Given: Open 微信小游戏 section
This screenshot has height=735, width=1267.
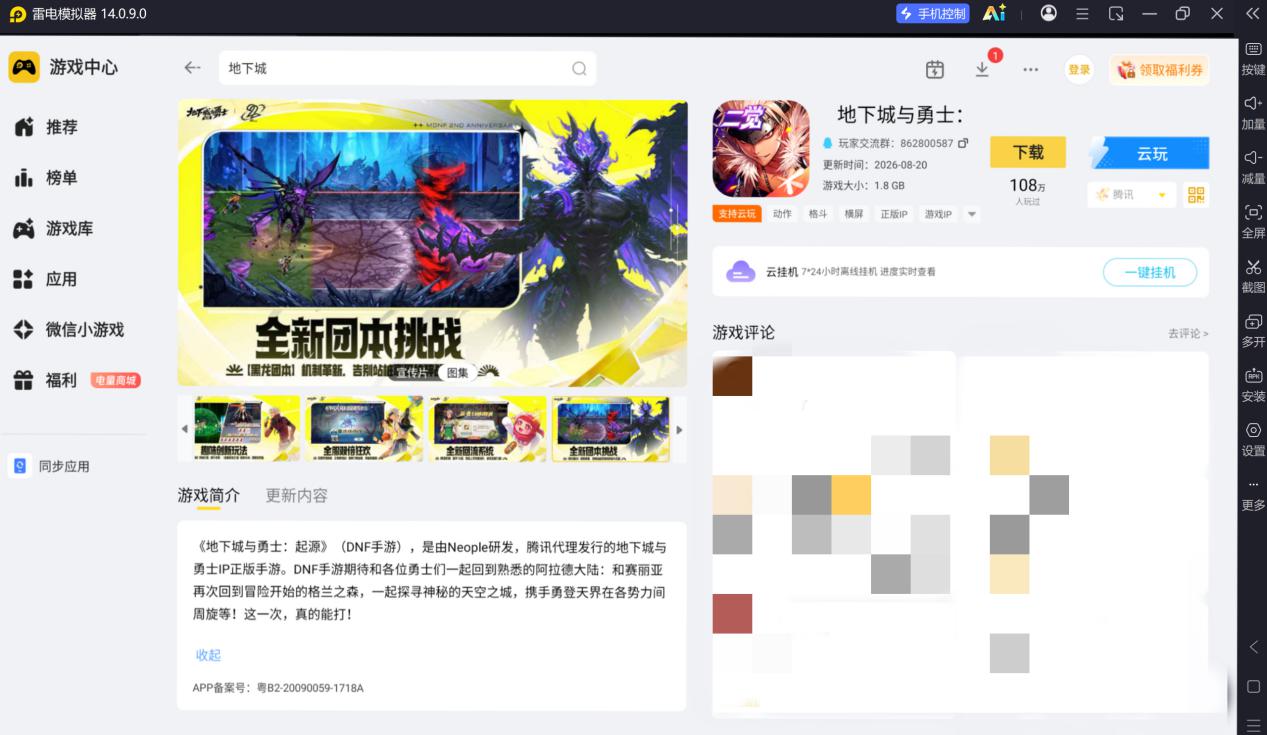Looking at the screenshot, I should click(x=69, y=329).
